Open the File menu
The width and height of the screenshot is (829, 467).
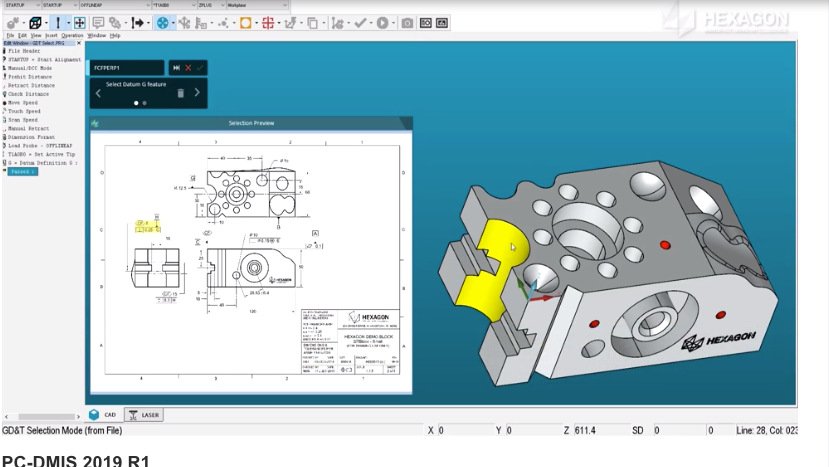[x=10, y=35]
